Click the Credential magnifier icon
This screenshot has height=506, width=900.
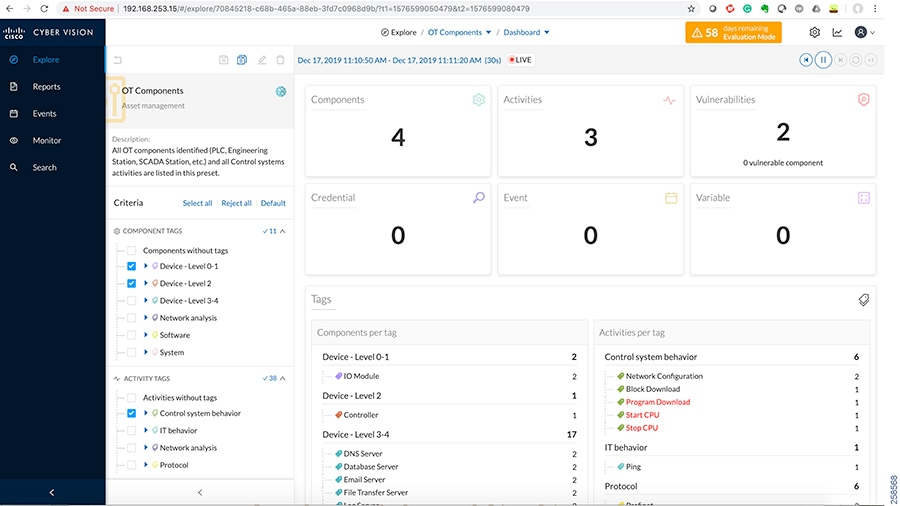click(x=479, y=198)
